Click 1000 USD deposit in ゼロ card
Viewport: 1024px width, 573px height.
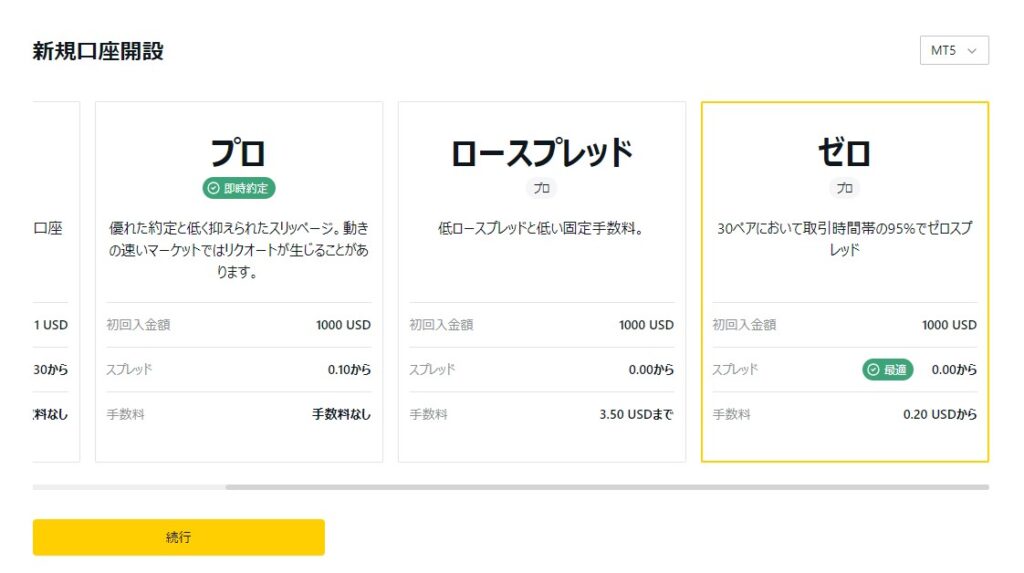pos(950,325)
